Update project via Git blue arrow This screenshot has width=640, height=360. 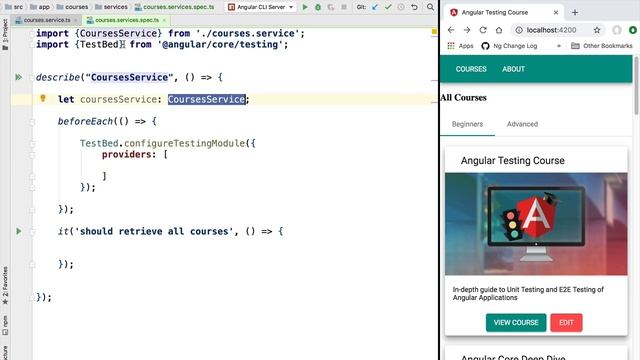375,7
